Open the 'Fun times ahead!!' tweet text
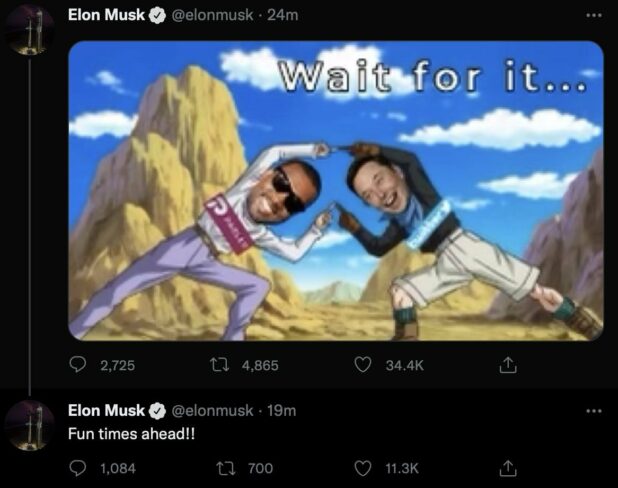The width and height of the screenshot is (618, 488). pyautogui.click(x=131, y=434)
